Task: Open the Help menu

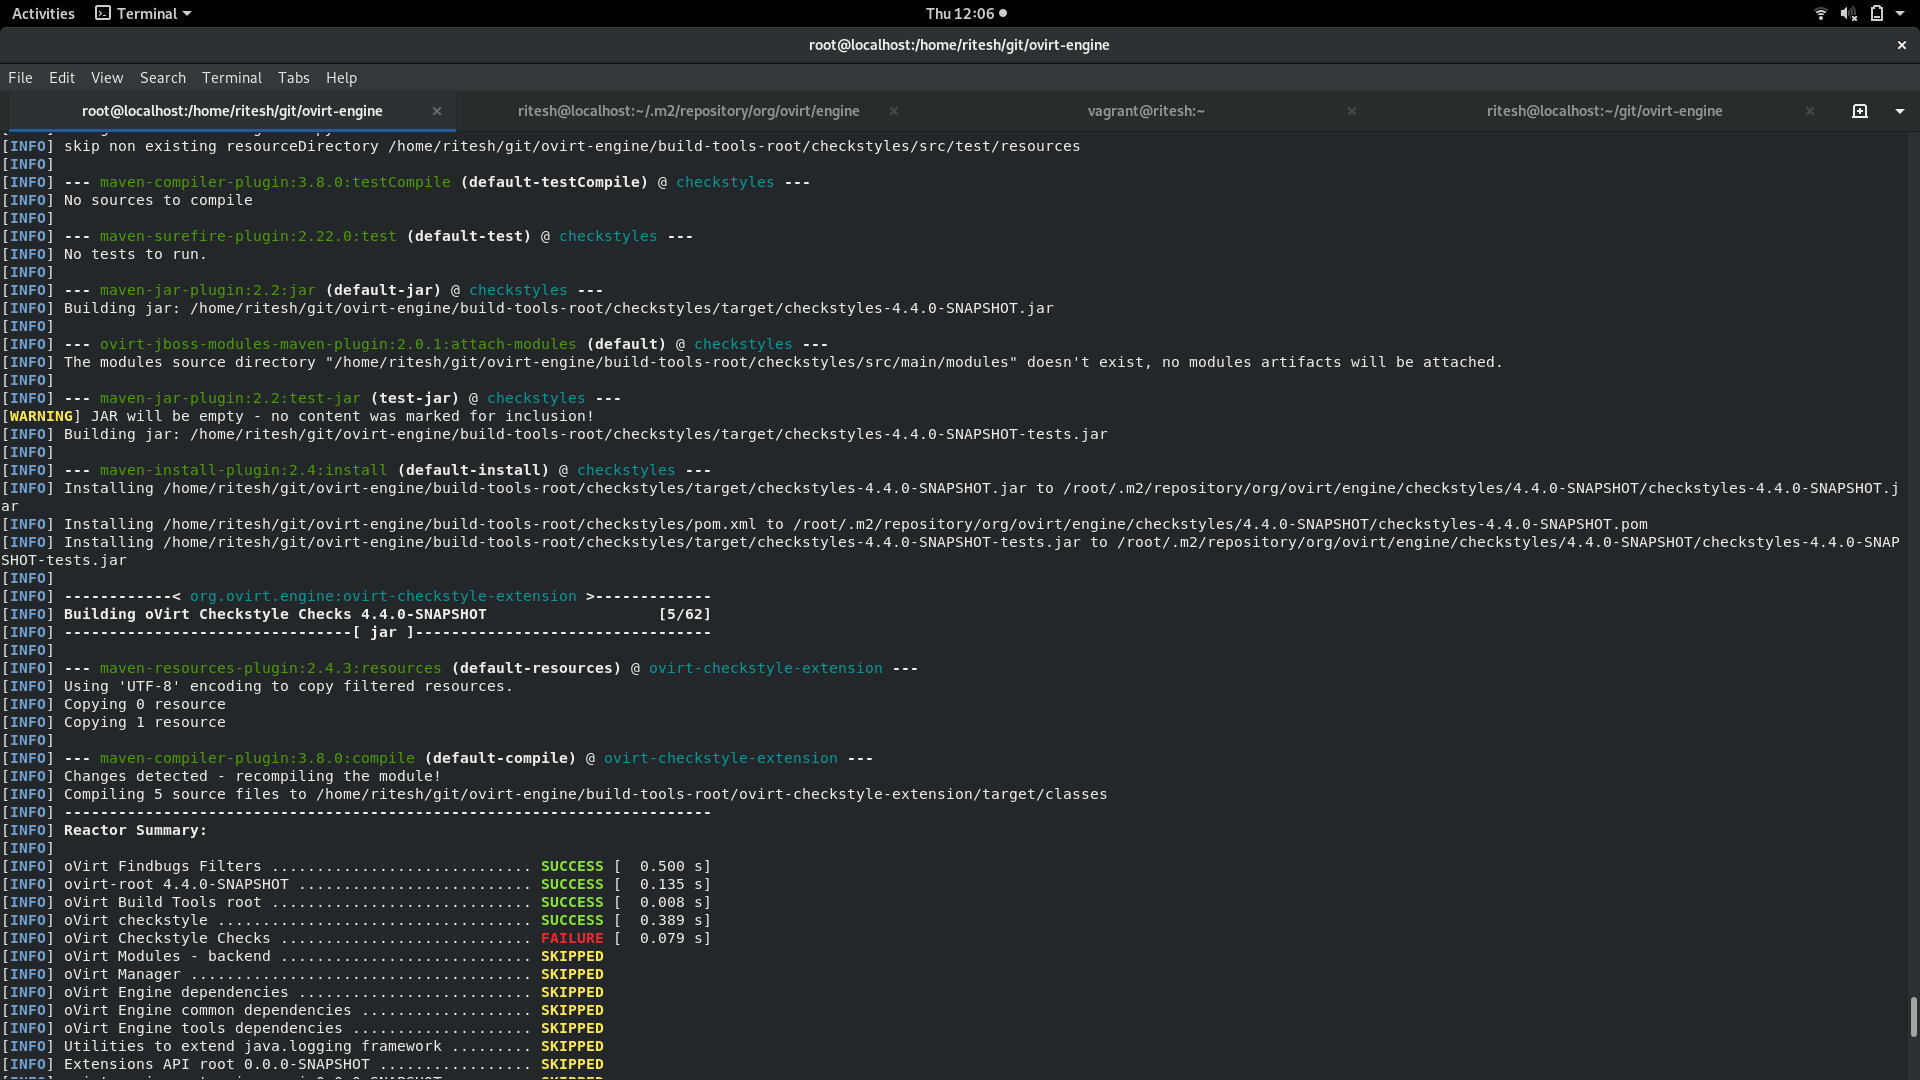Action: (341, 78)
